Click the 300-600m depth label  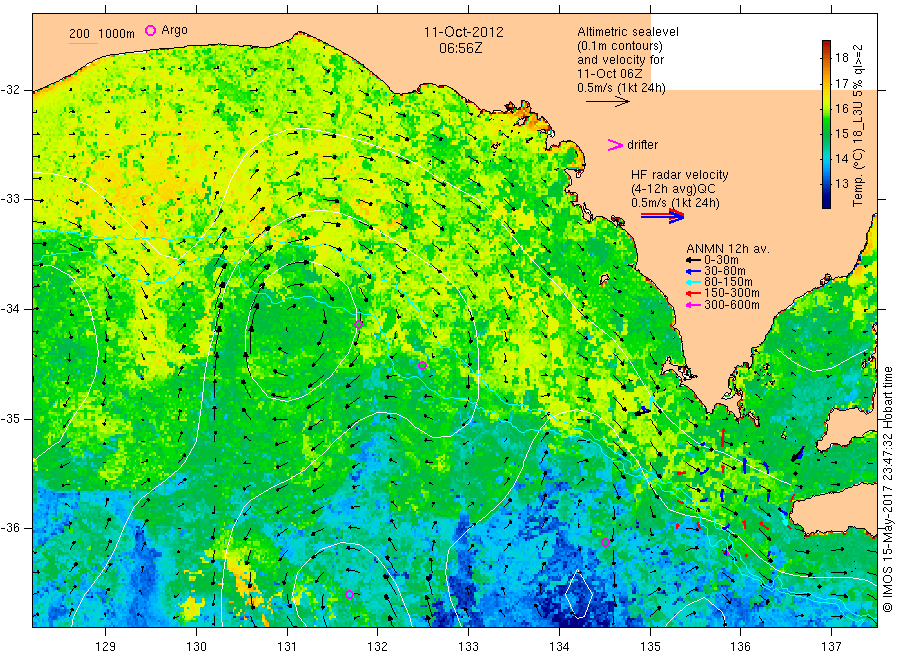click(732, 305)
